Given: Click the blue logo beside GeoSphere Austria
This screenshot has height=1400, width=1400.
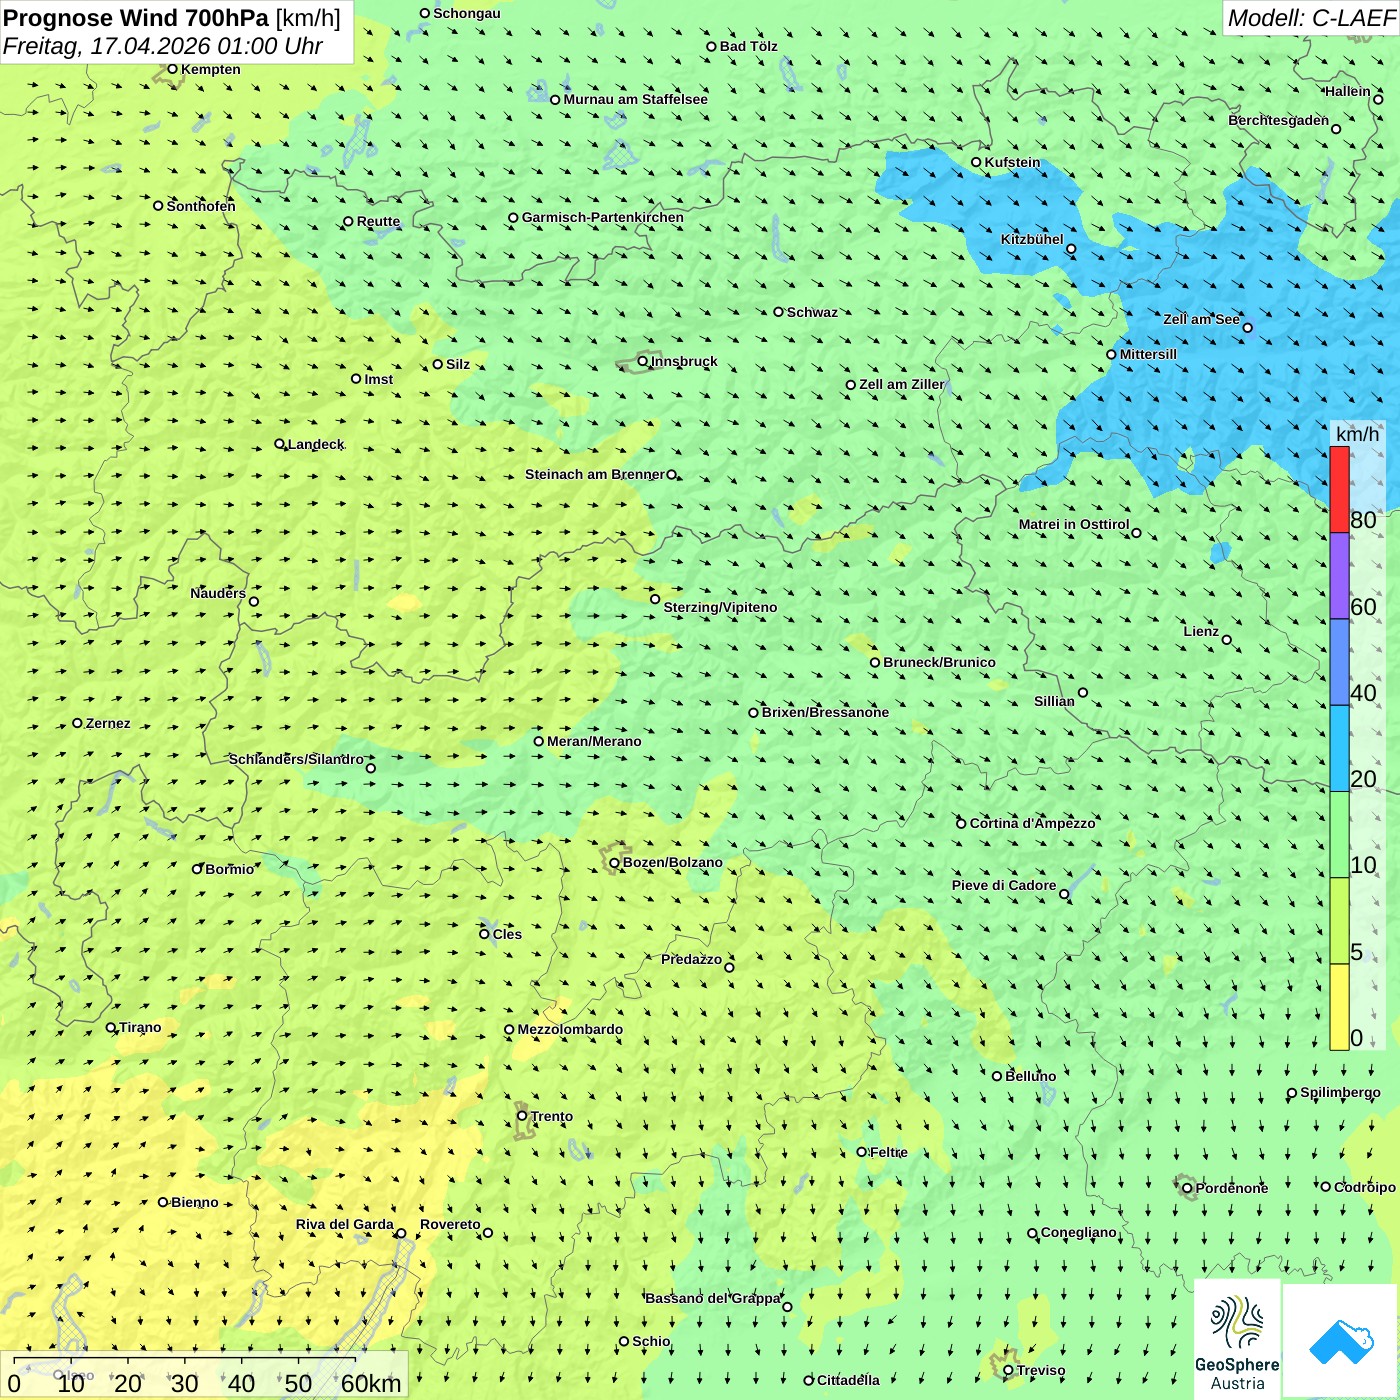Looking at the screenshot, I should coord(1340,1341).
